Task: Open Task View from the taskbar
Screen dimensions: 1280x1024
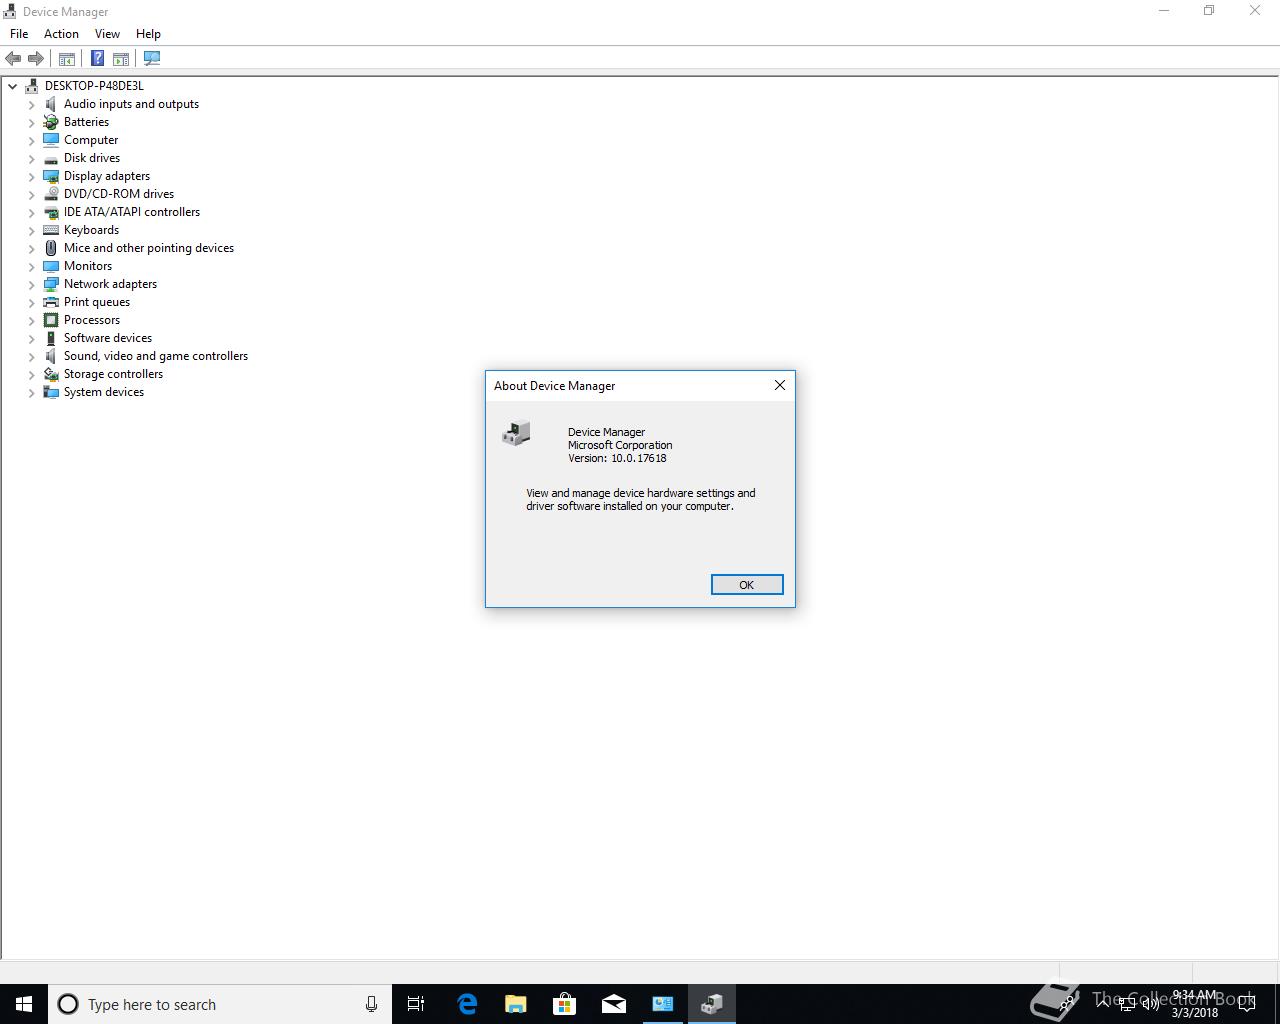Action: tap(416, 1004)
